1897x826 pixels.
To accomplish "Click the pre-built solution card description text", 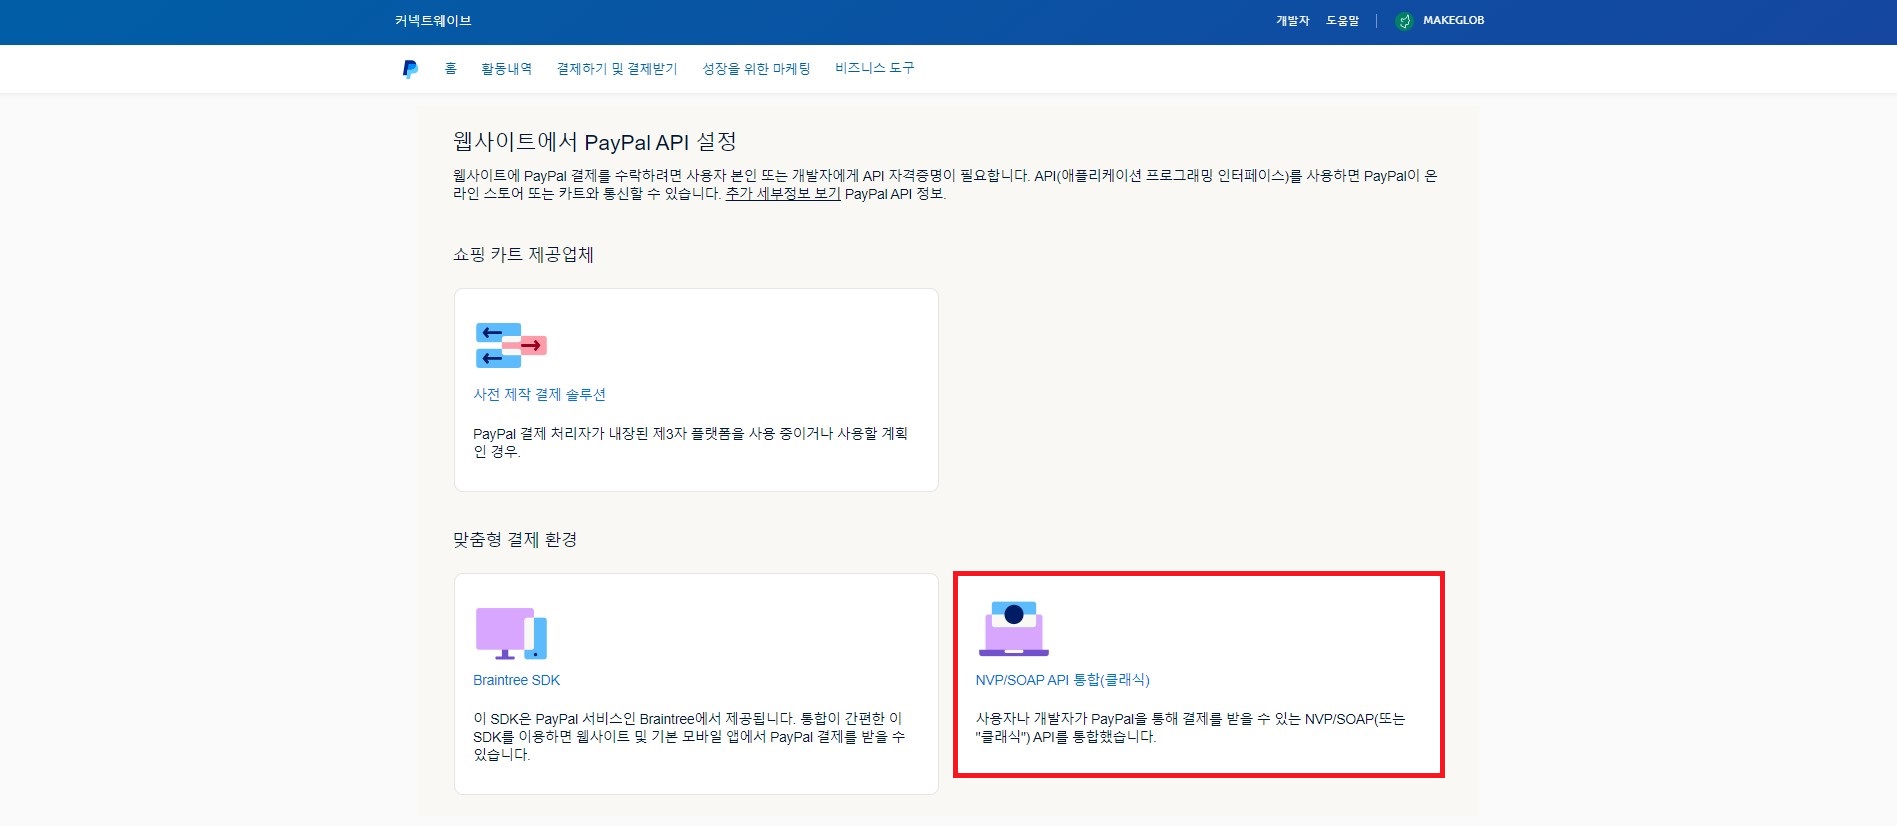I will [690, 442].
